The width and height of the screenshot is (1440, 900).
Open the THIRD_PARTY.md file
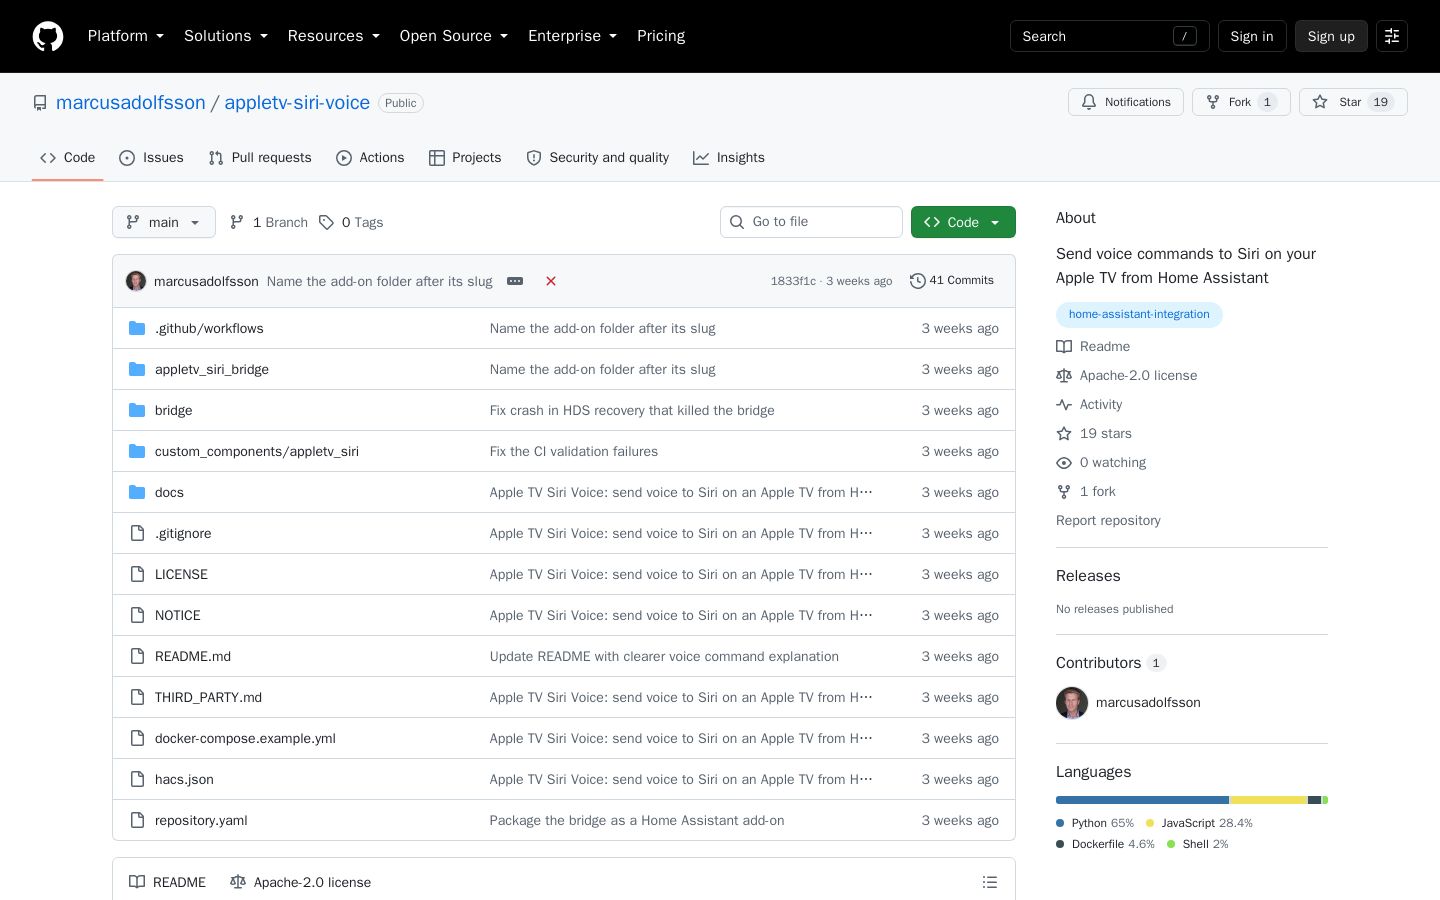click(208, 697)
